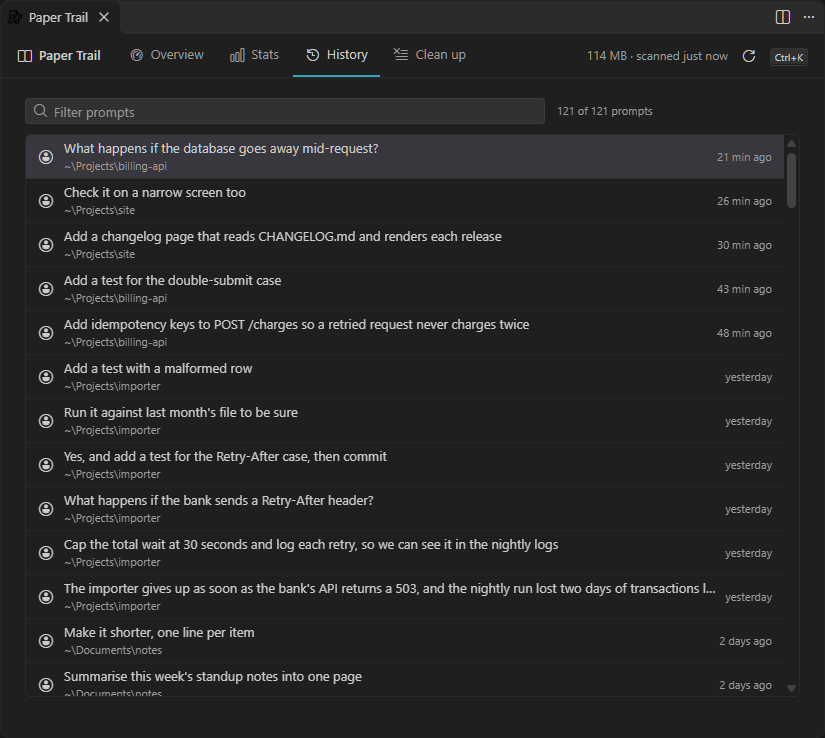
Task: Close the Paper Trail editor tab
Action: pos(104,17)
